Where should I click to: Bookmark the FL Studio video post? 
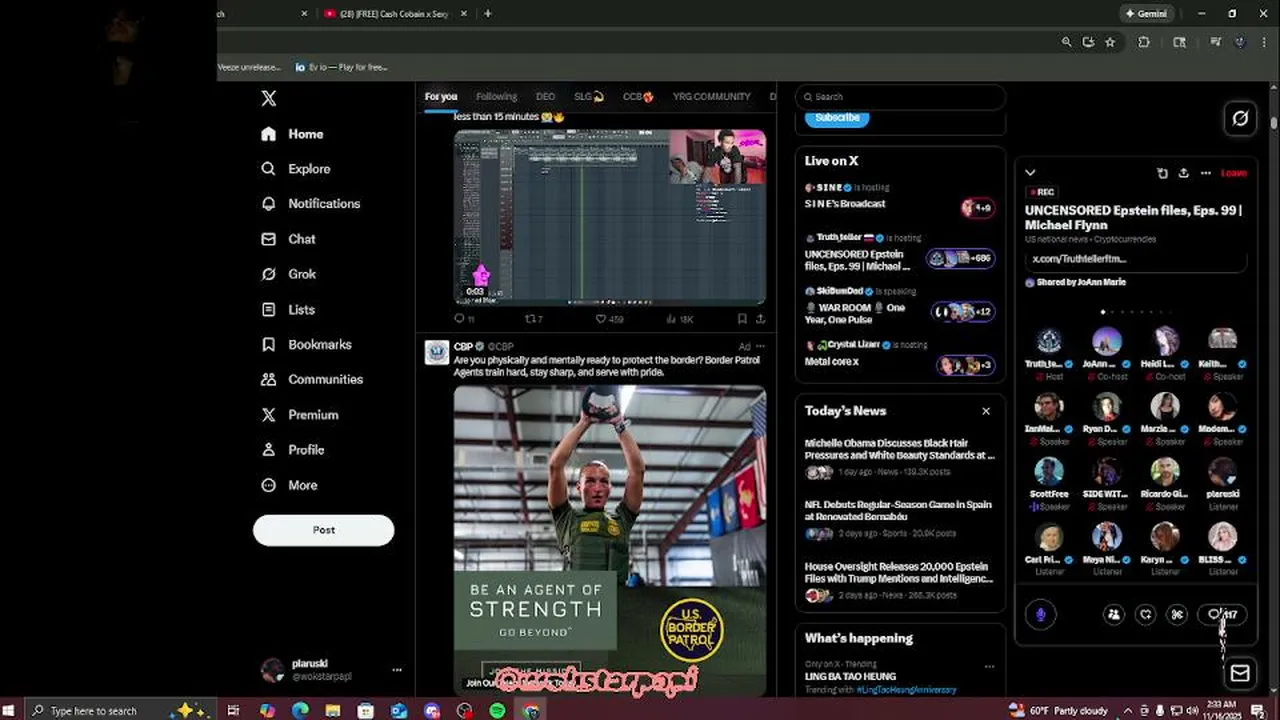coord(742,319)
